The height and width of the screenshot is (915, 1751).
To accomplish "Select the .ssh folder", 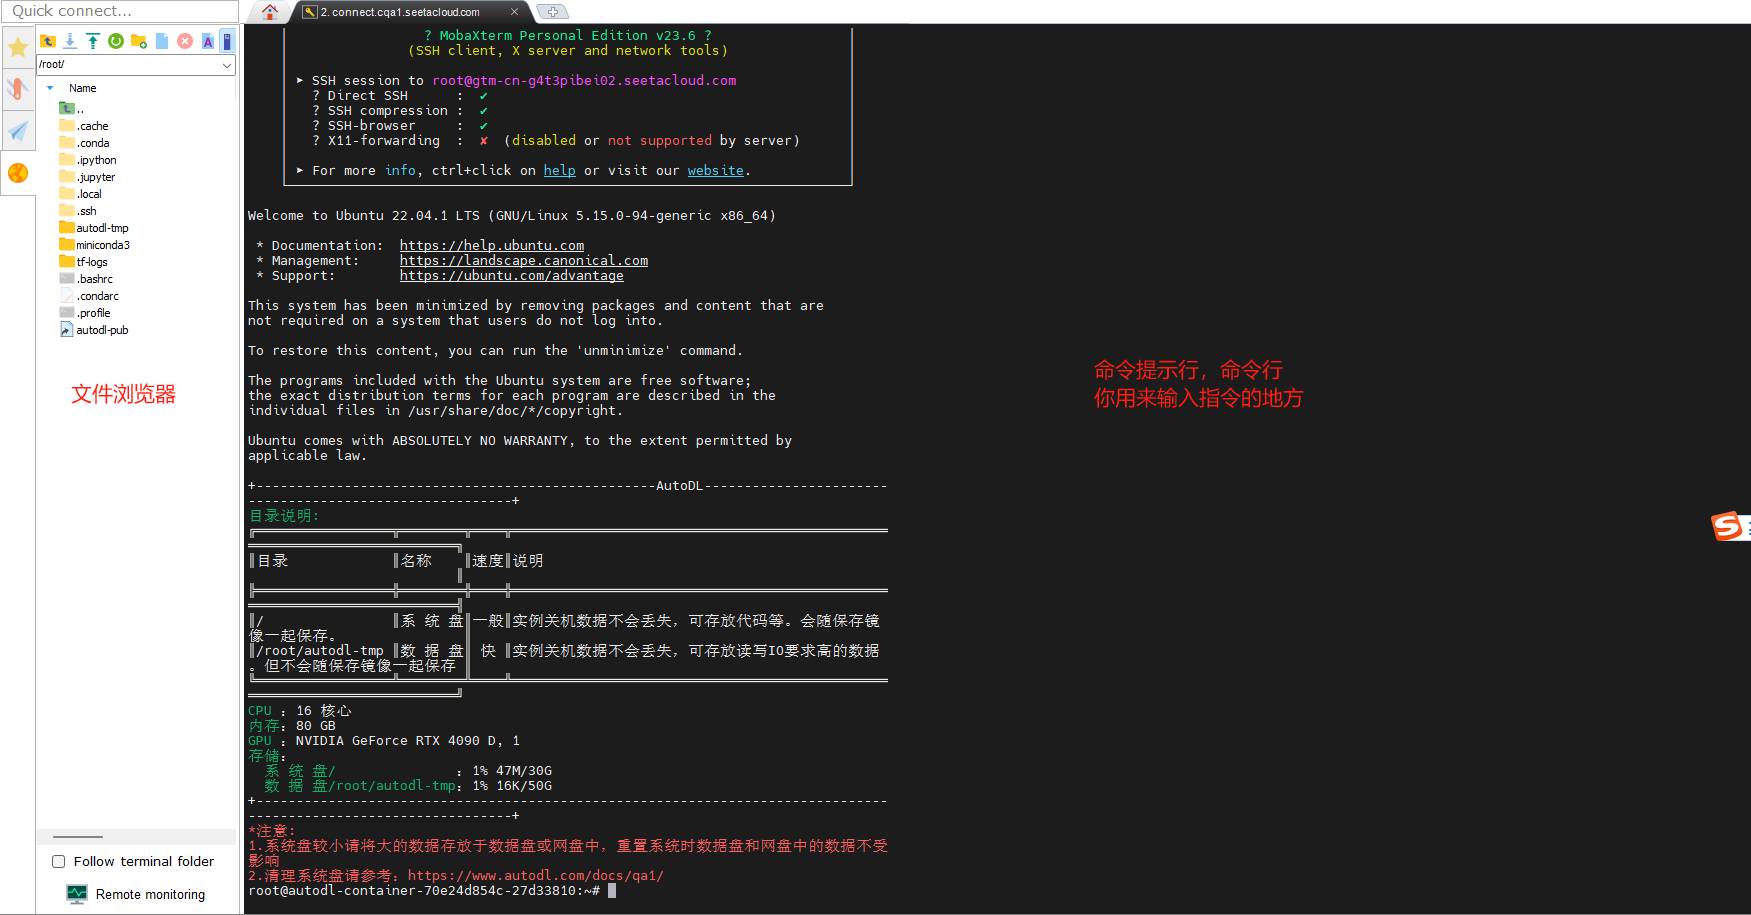I will (78, 211).
